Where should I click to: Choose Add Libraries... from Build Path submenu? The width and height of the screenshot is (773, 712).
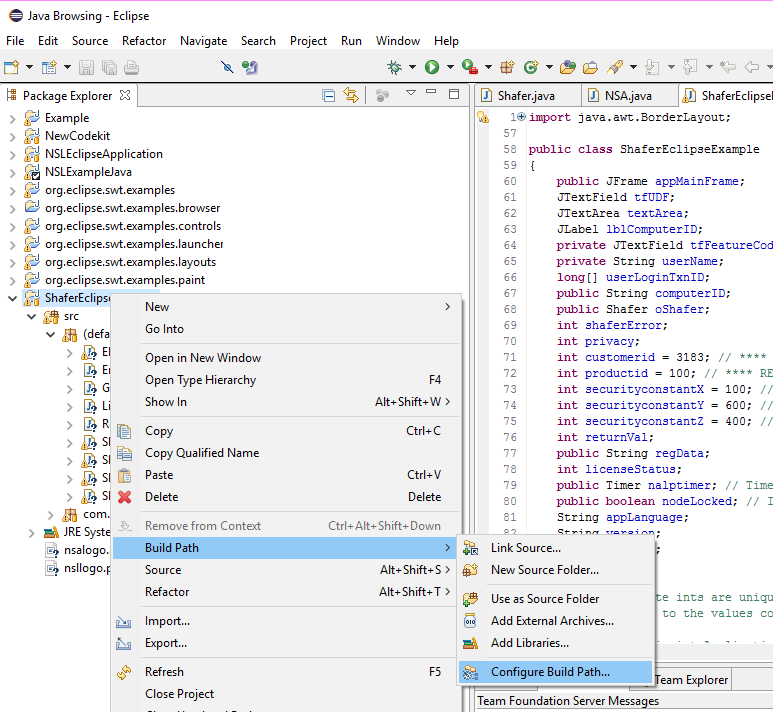coord(529,643)
